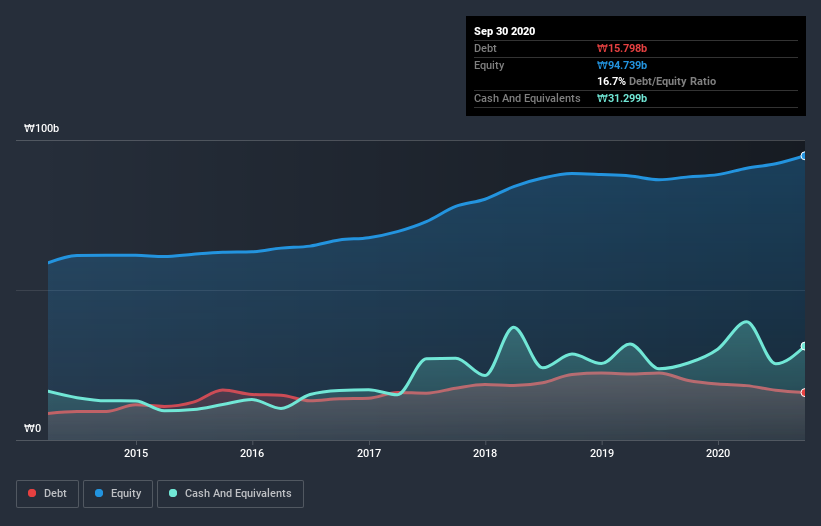The image size is (821, 526).
Task: Toggle Cash And Equivalents legend button
Action: [230, 494]
